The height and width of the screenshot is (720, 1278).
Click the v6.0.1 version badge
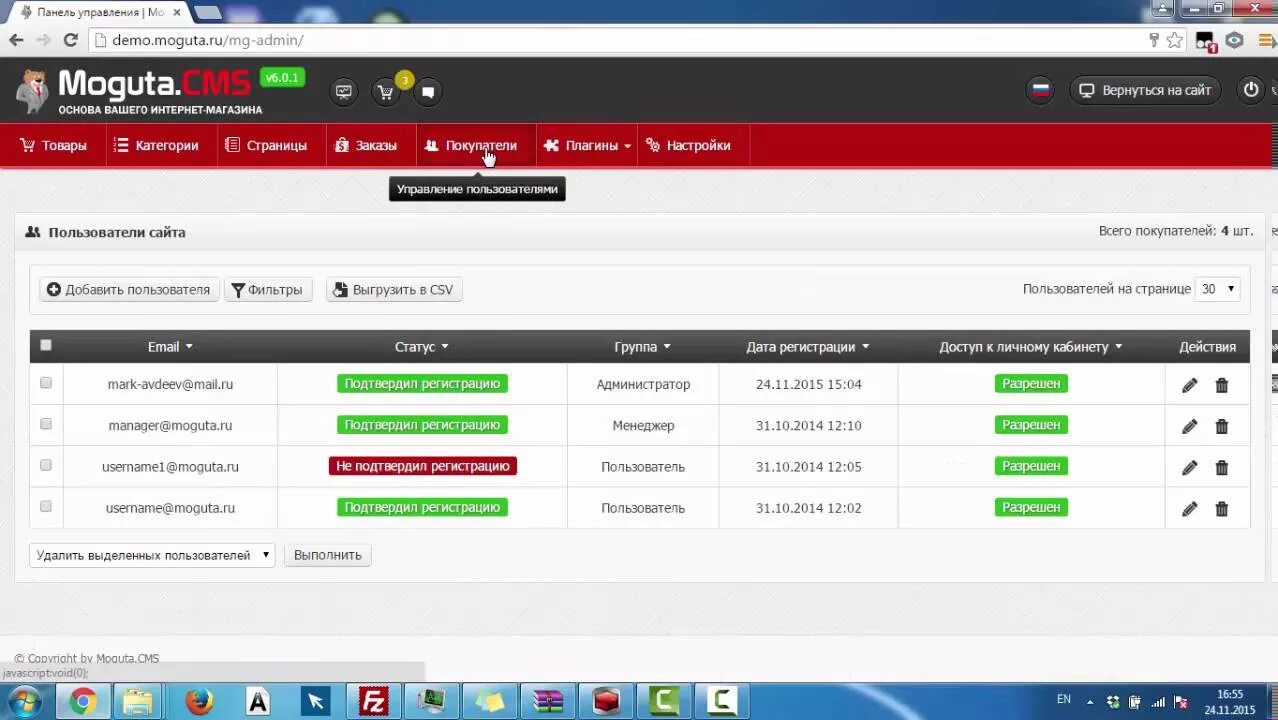[282, 77]
